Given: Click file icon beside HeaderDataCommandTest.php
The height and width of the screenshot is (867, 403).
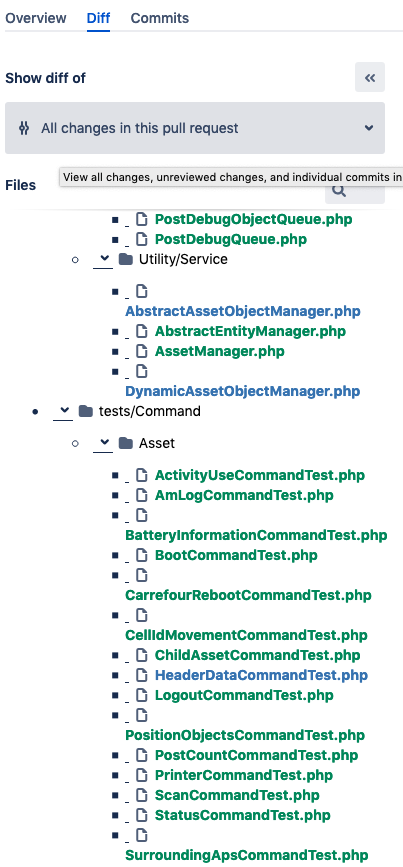Looking at the screenshot, I should [x=142, y=675].
